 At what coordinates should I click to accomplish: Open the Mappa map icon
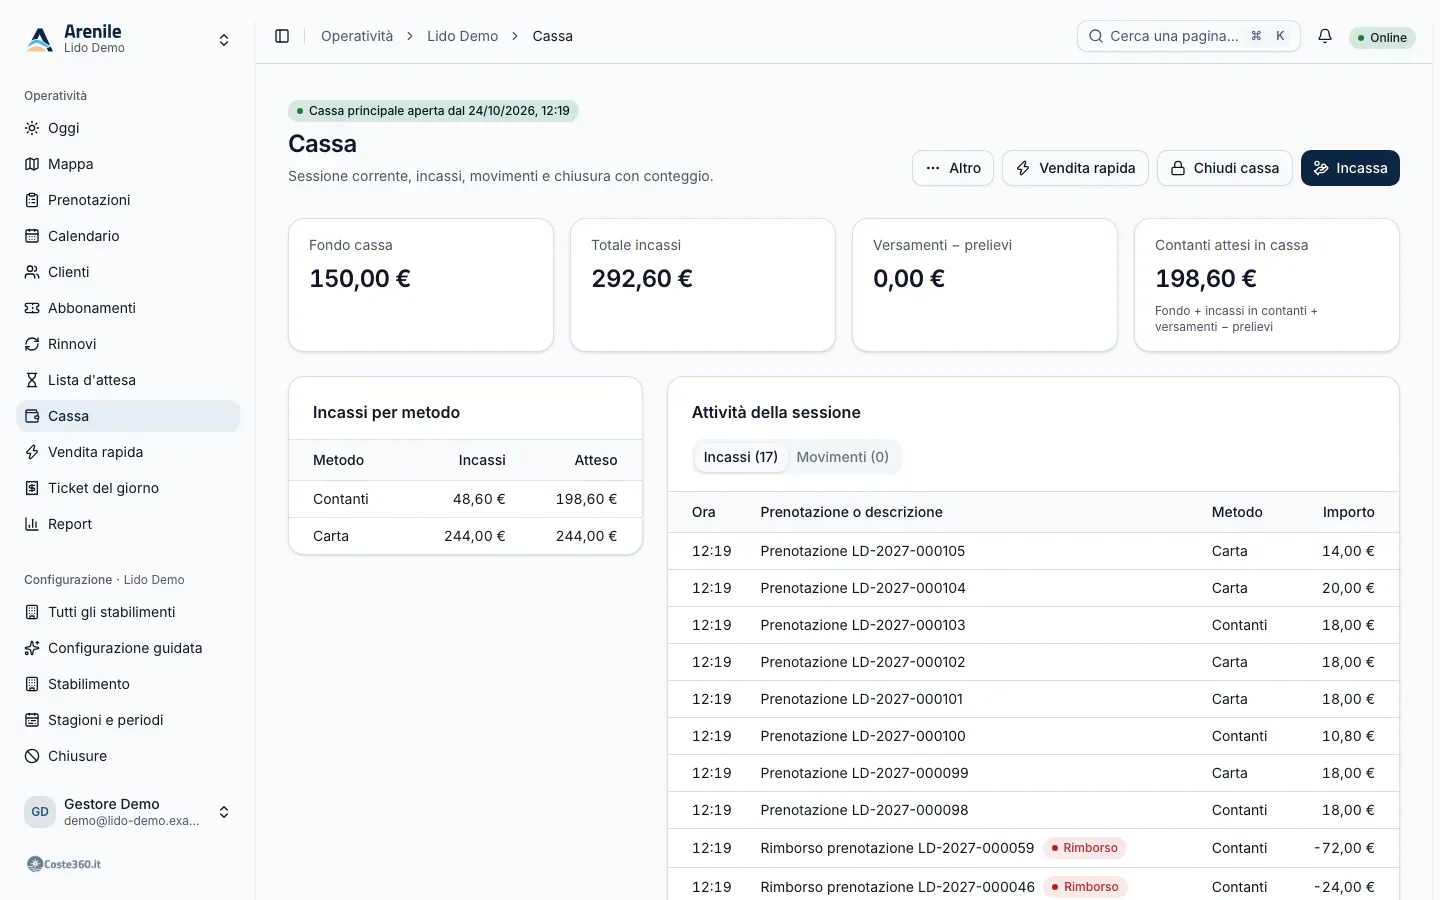32,164
